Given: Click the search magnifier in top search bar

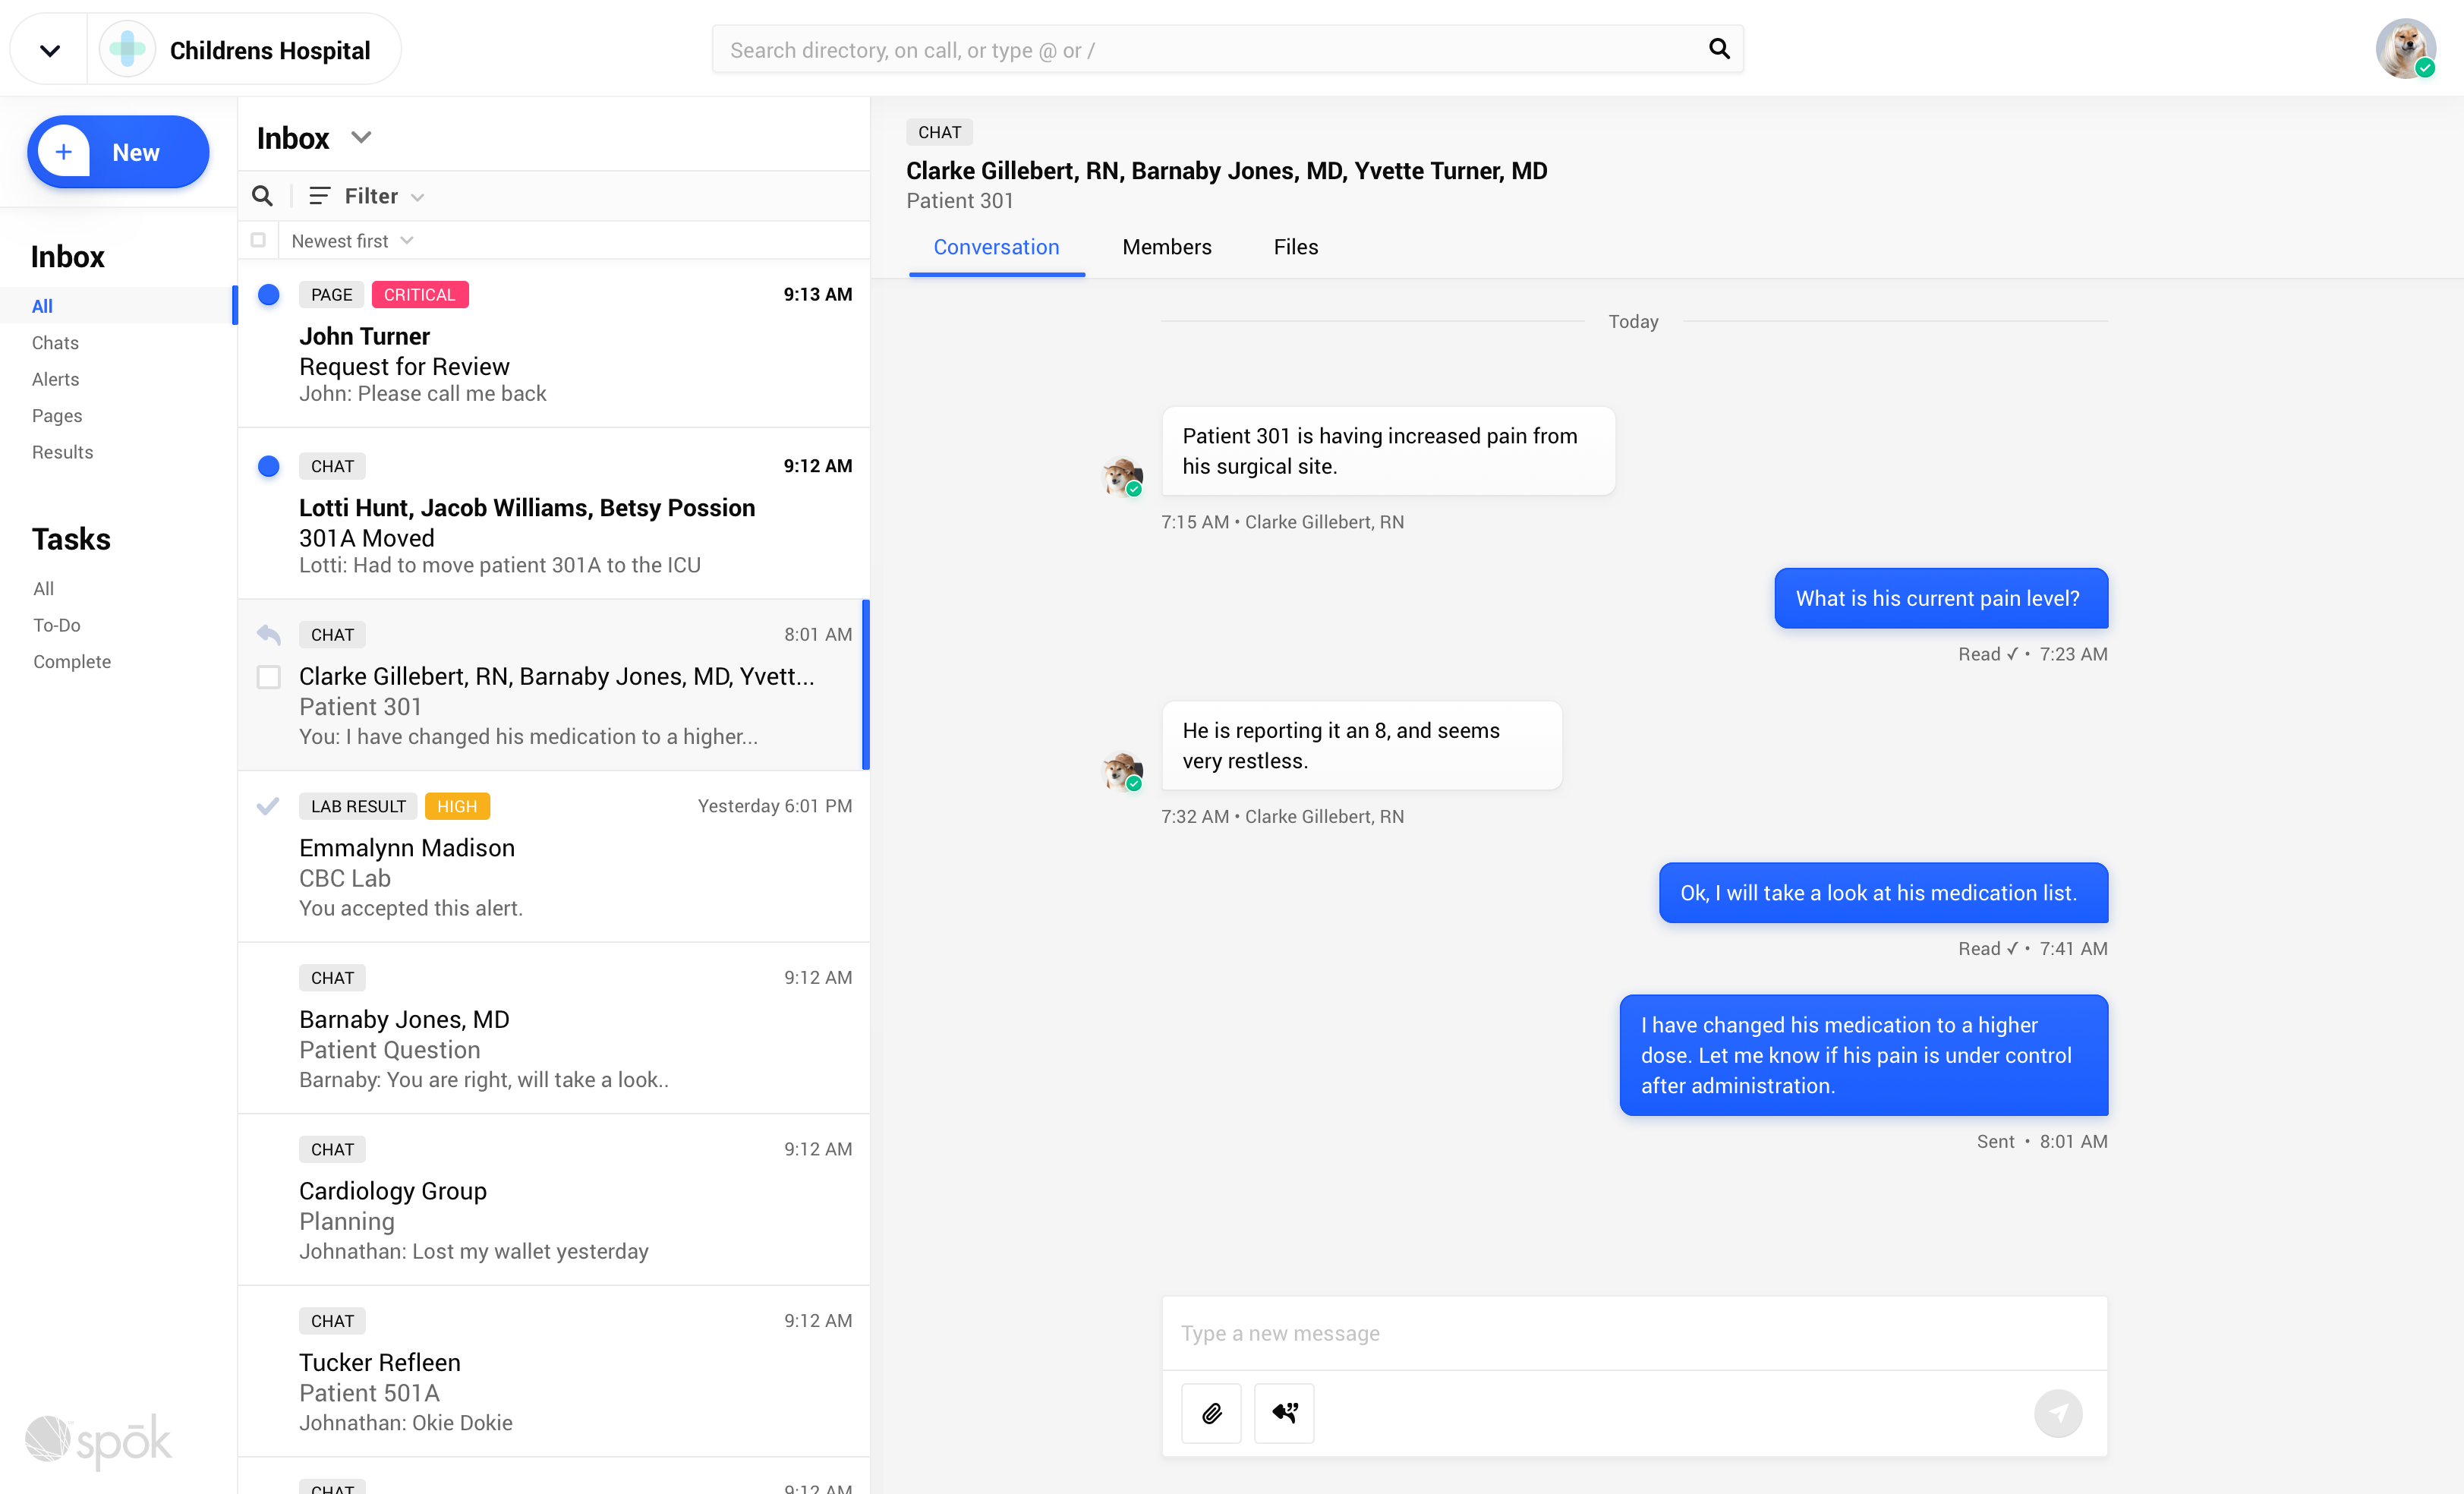Looking at the screenshot, I should click(1719, 49).
